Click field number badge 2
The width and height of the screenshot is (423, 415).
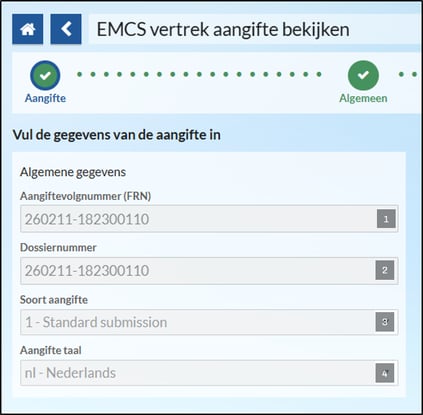[385, 270]
